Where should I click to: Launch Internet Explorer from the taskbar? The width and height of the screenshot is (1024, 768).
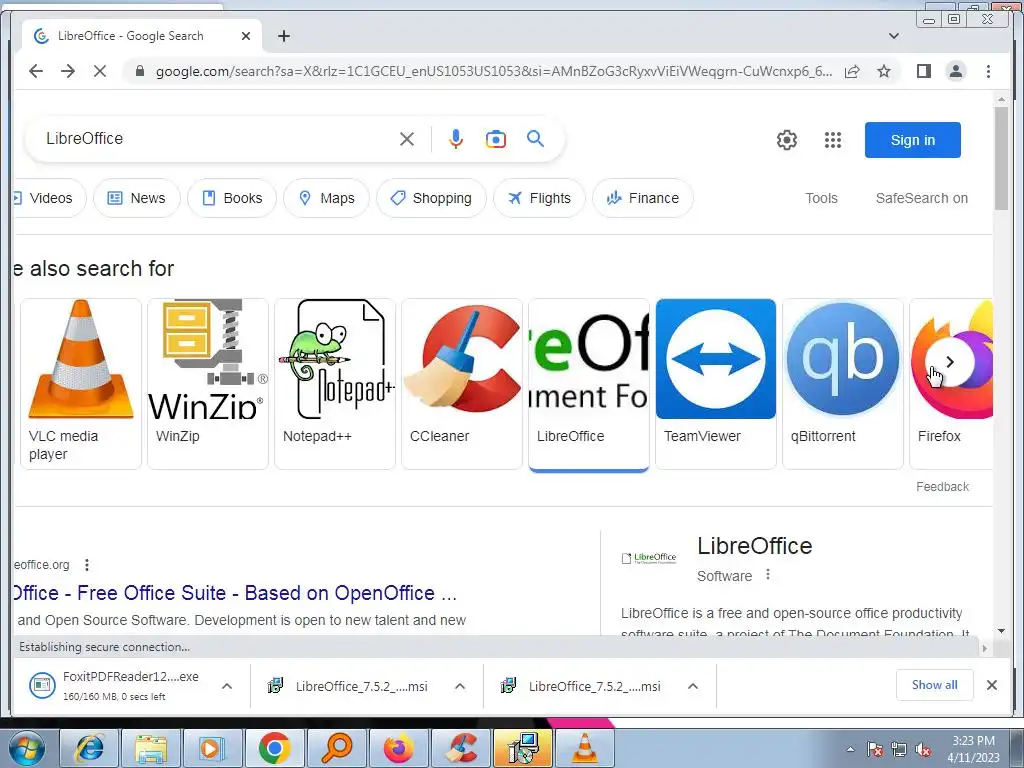click(x=89, y=748)
